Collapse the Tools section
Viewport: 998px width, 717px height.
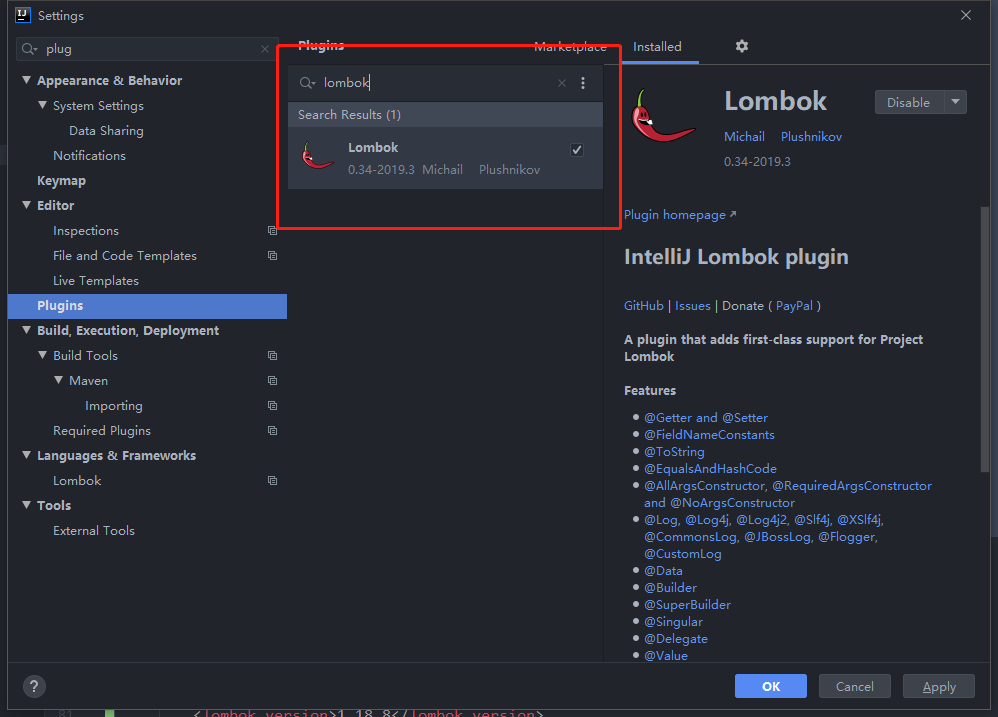(26, 505)
